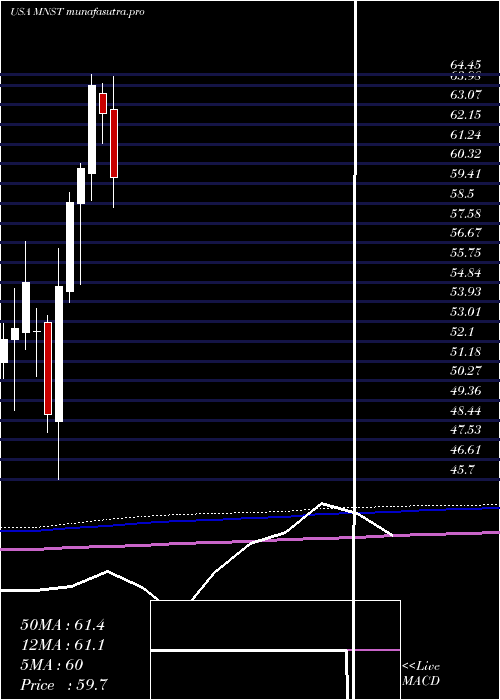
Task: Click the 49.36 price axis value
Action: click(x=466, y=391)
